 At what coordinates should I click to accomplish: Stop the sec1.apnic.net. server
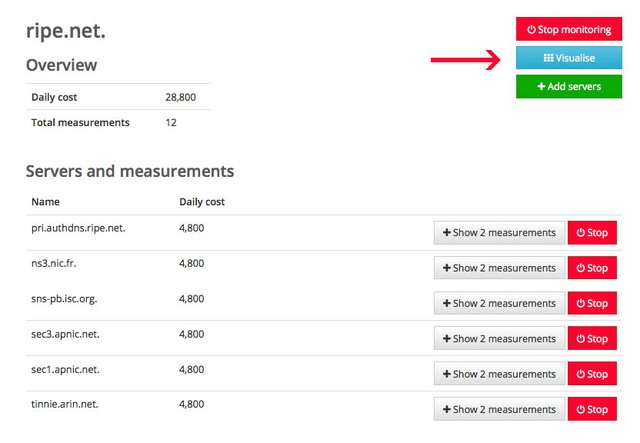(x=592, y=374)
